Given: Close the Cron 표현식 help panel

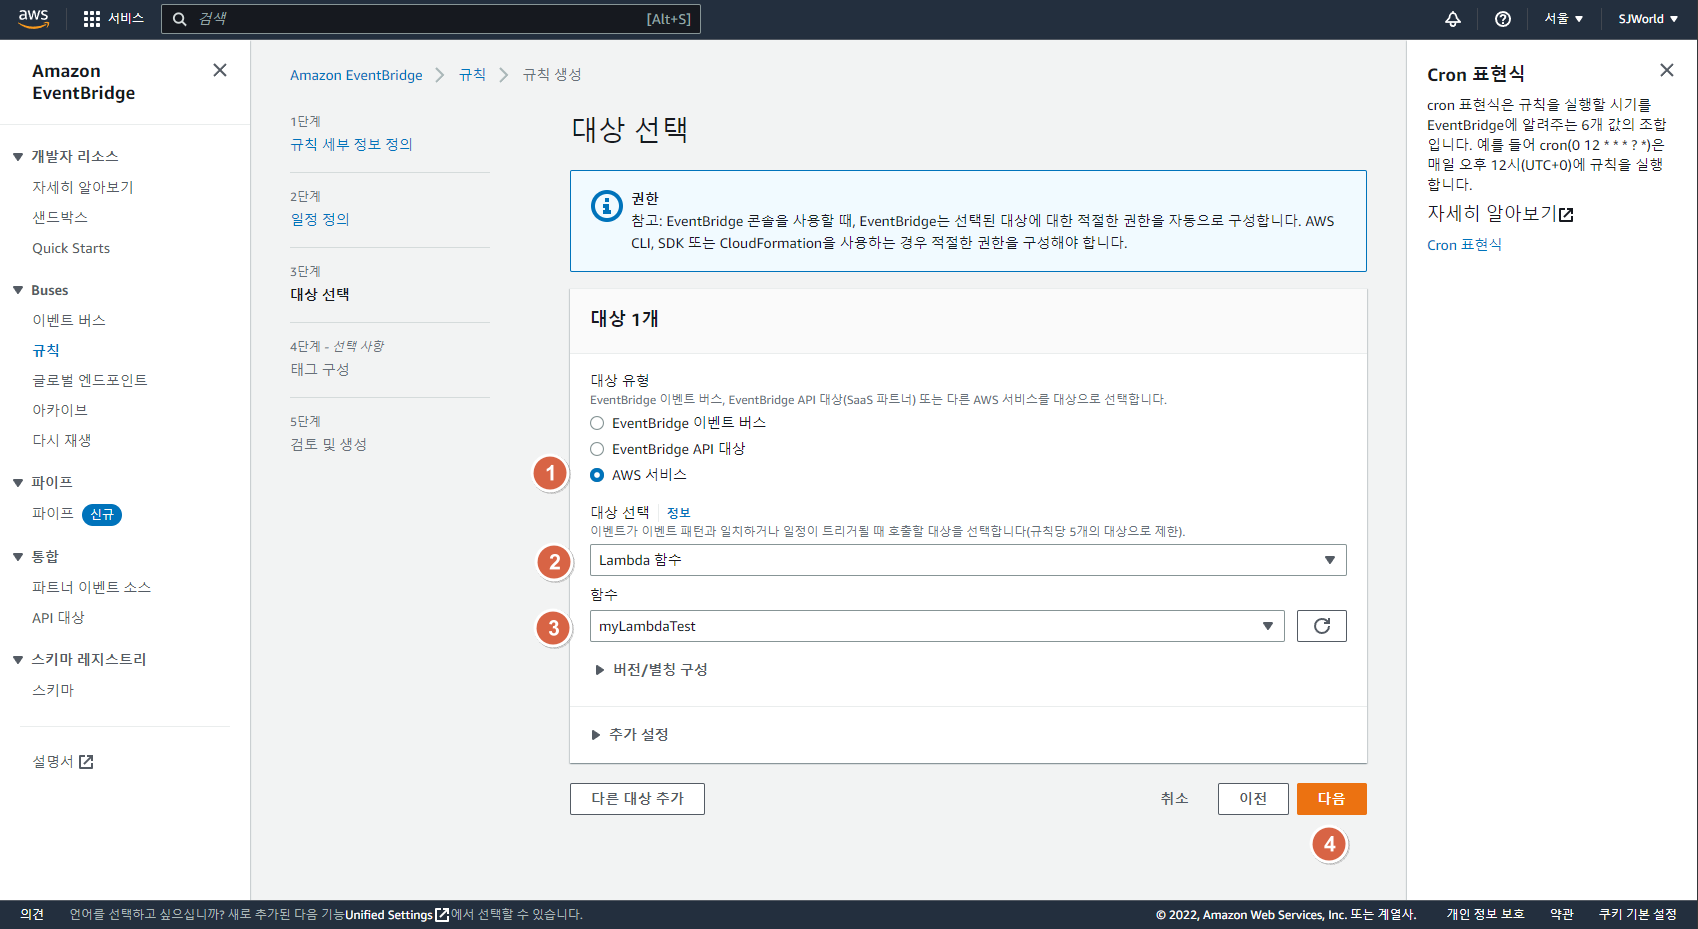Looking at the screenshot, I should point(1666,70).
